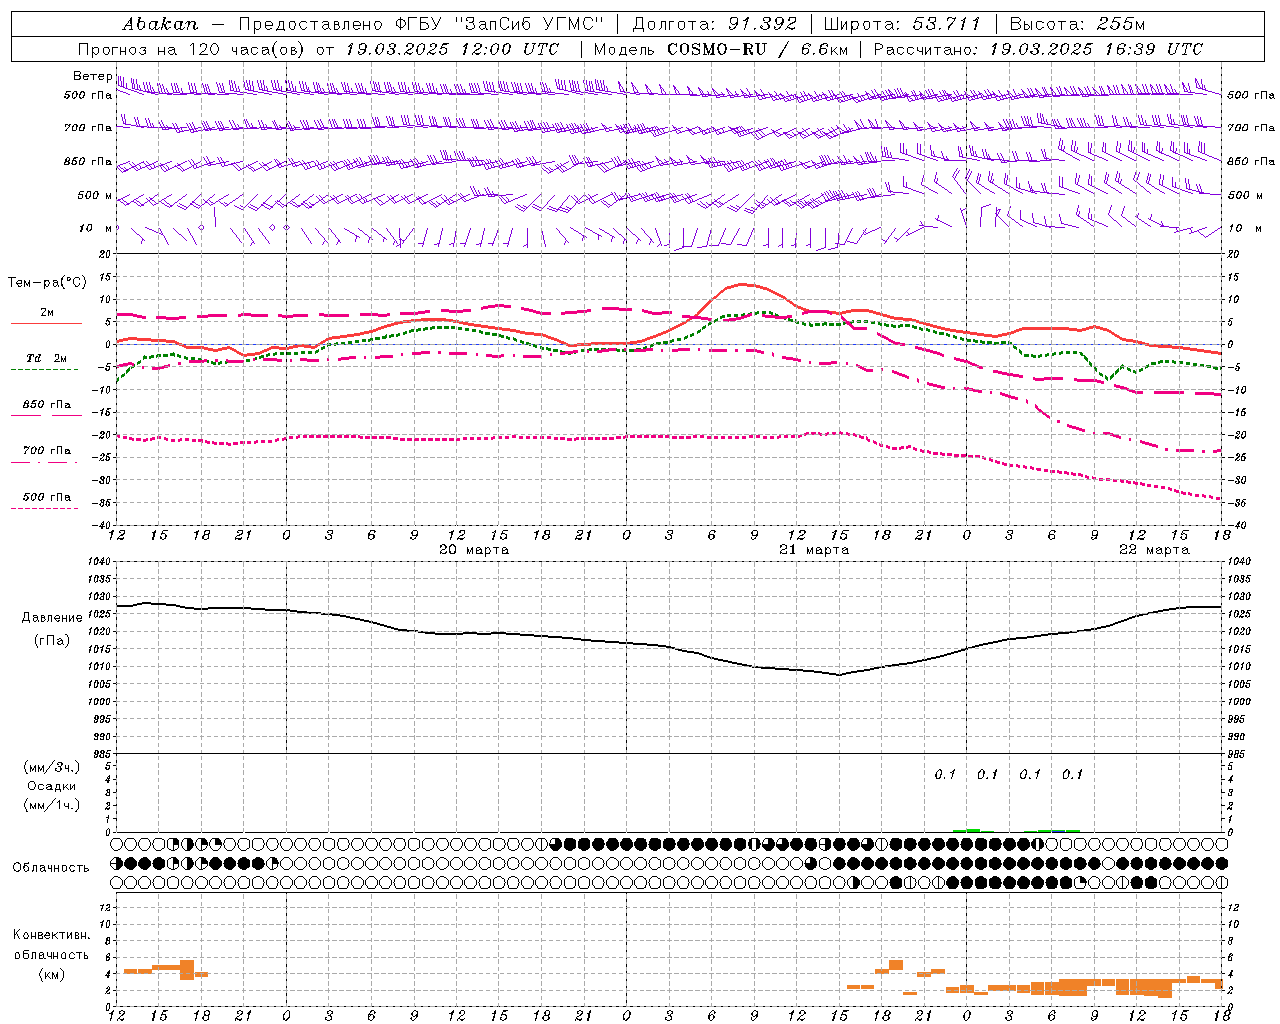
Task: Click the 985 value on left pressure axis
Action: [x=102, y=754]
